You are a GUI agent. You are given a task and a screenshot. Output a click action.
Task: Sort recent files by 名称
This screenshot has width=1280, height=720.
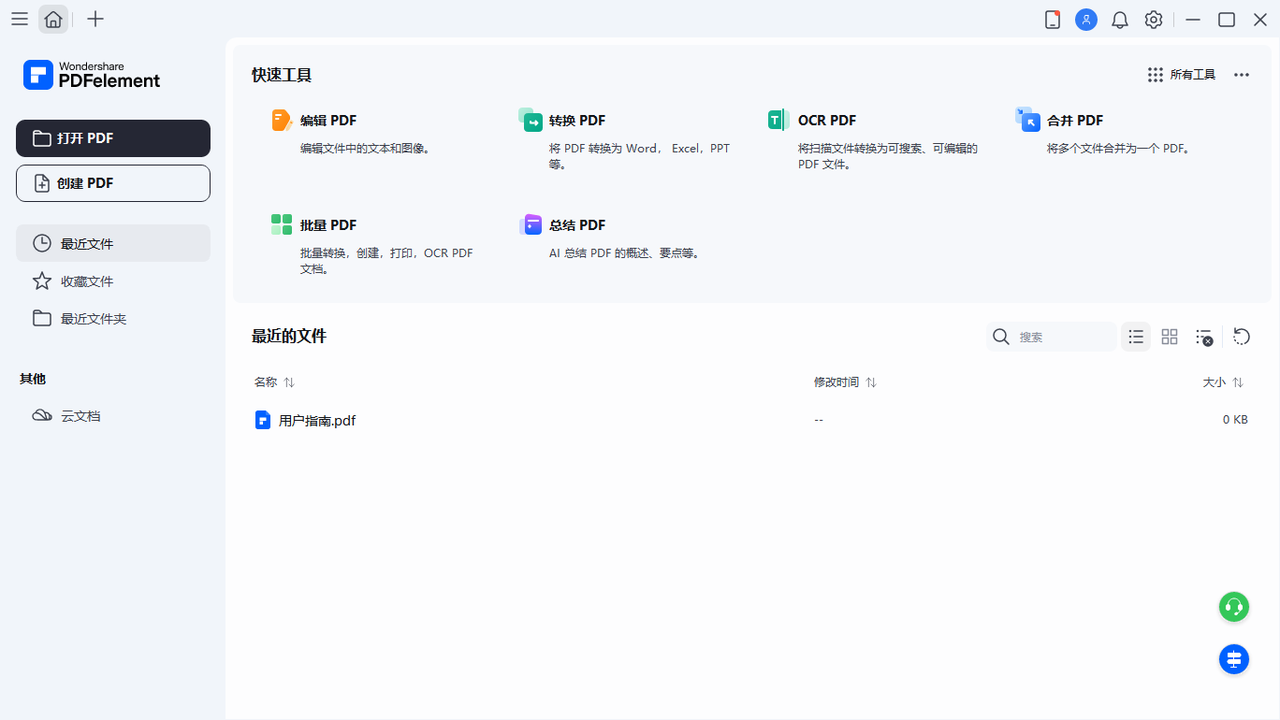(274, 382)
